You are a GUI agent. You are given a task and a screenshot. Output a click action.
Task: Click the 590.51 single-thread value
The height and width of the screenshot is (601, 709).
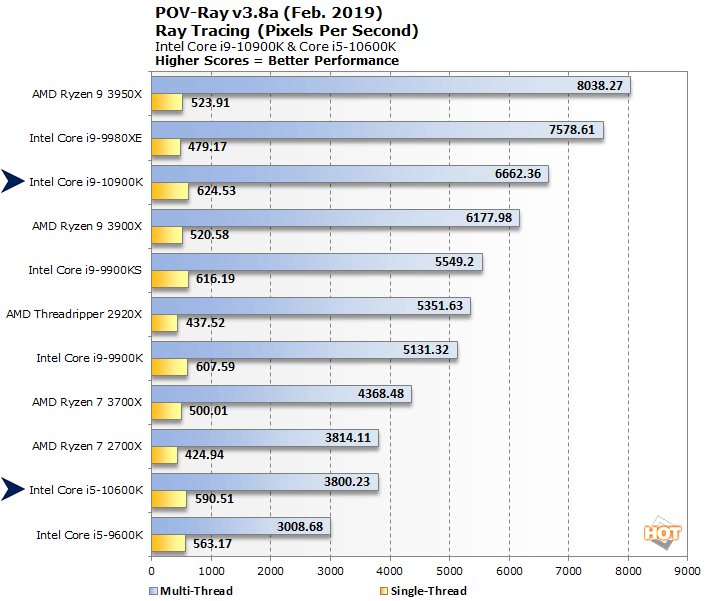(214, 499)
